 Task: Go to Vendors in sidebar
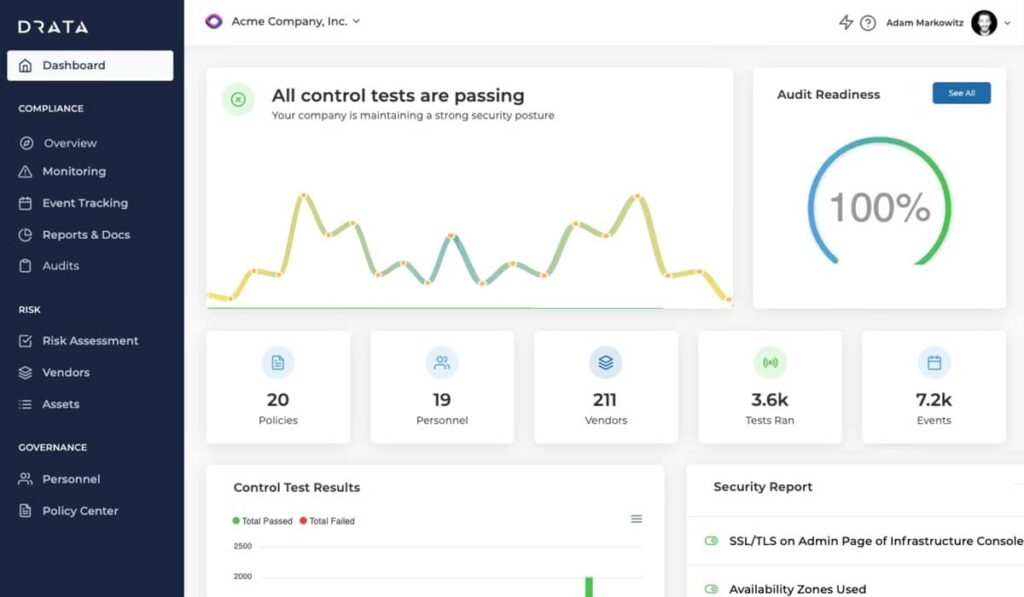(66, 372)
